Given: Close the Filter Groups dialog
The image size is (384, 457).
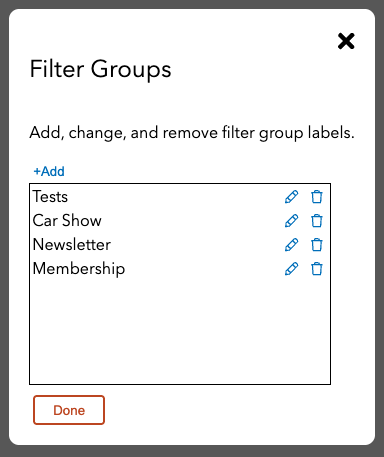Looking at the screenshot, I should tap(346, 41).
